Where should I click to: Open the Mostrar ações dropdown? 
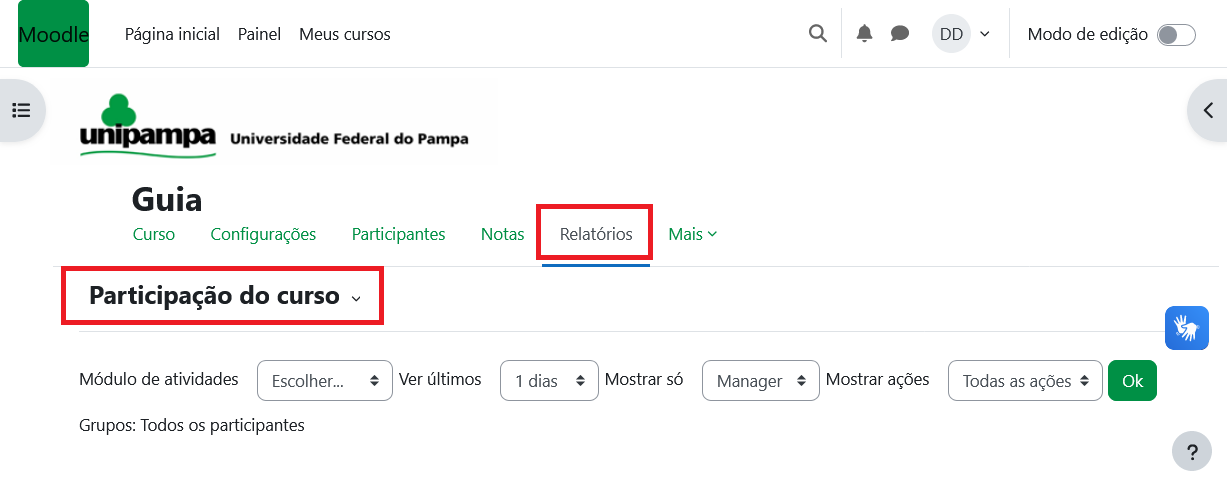click(x=1025, y=381)
